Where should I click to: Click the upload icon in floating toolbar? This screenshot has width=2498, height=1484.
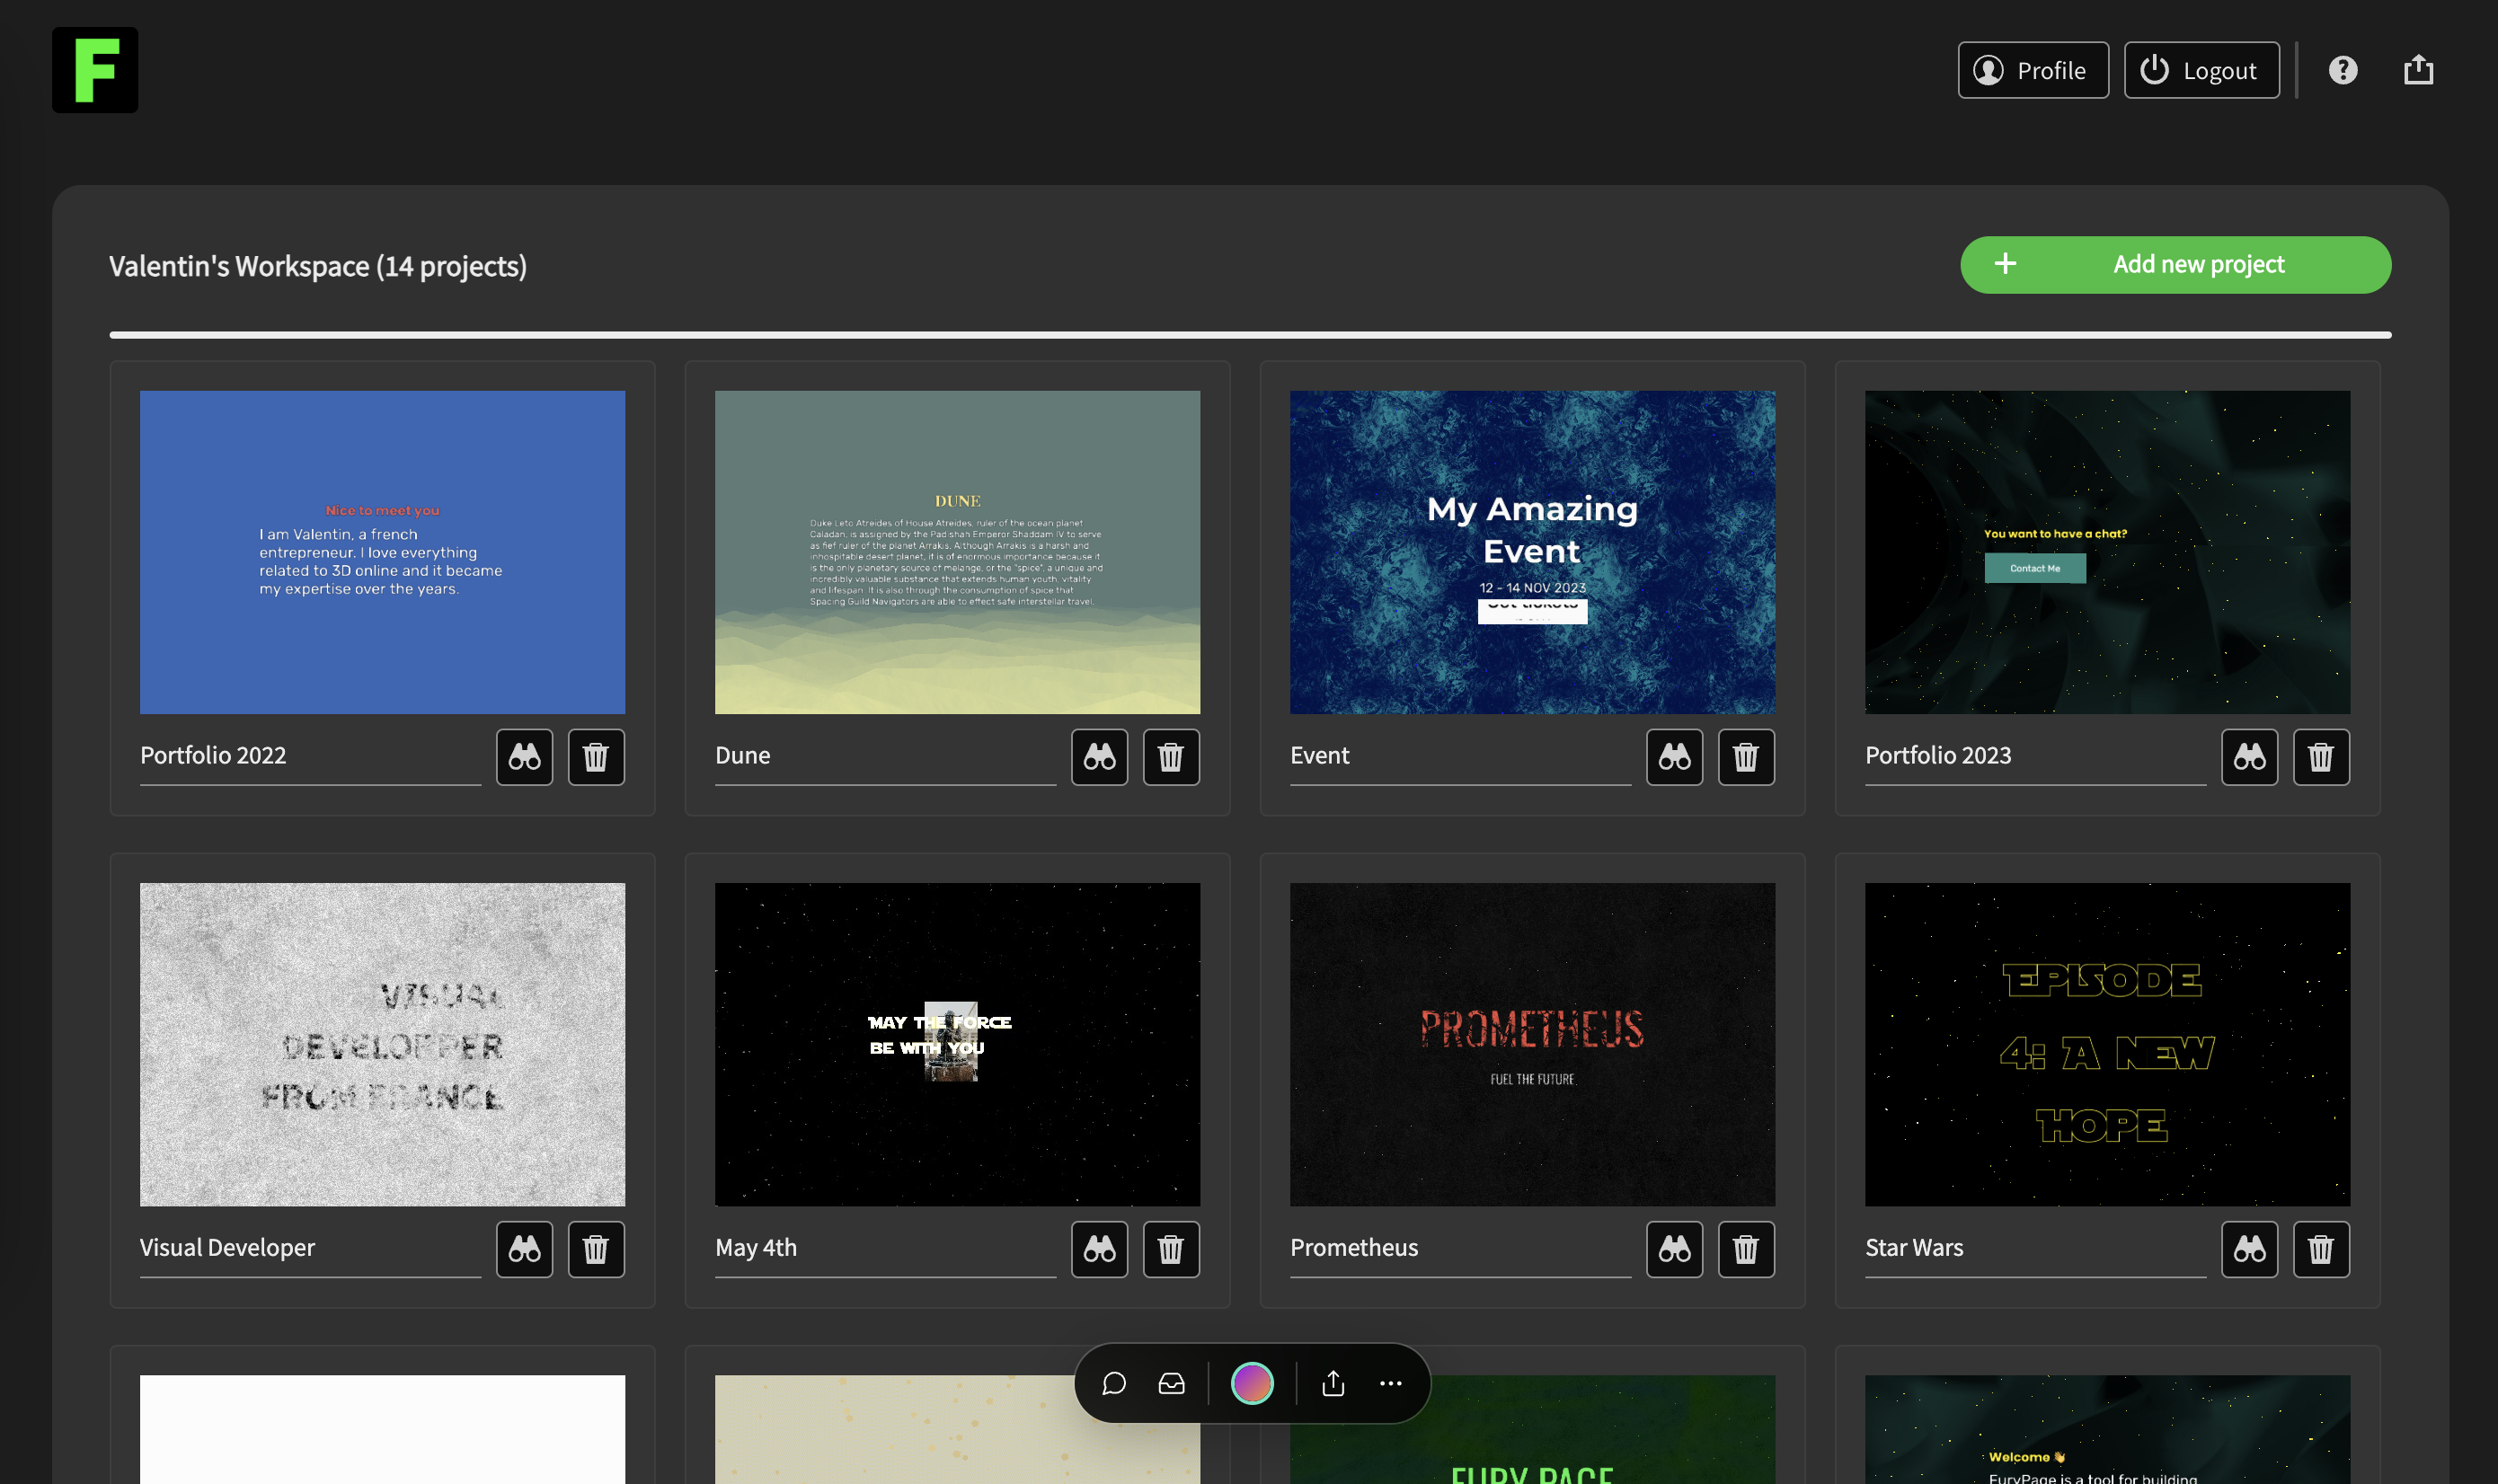click(1333, 1383)
